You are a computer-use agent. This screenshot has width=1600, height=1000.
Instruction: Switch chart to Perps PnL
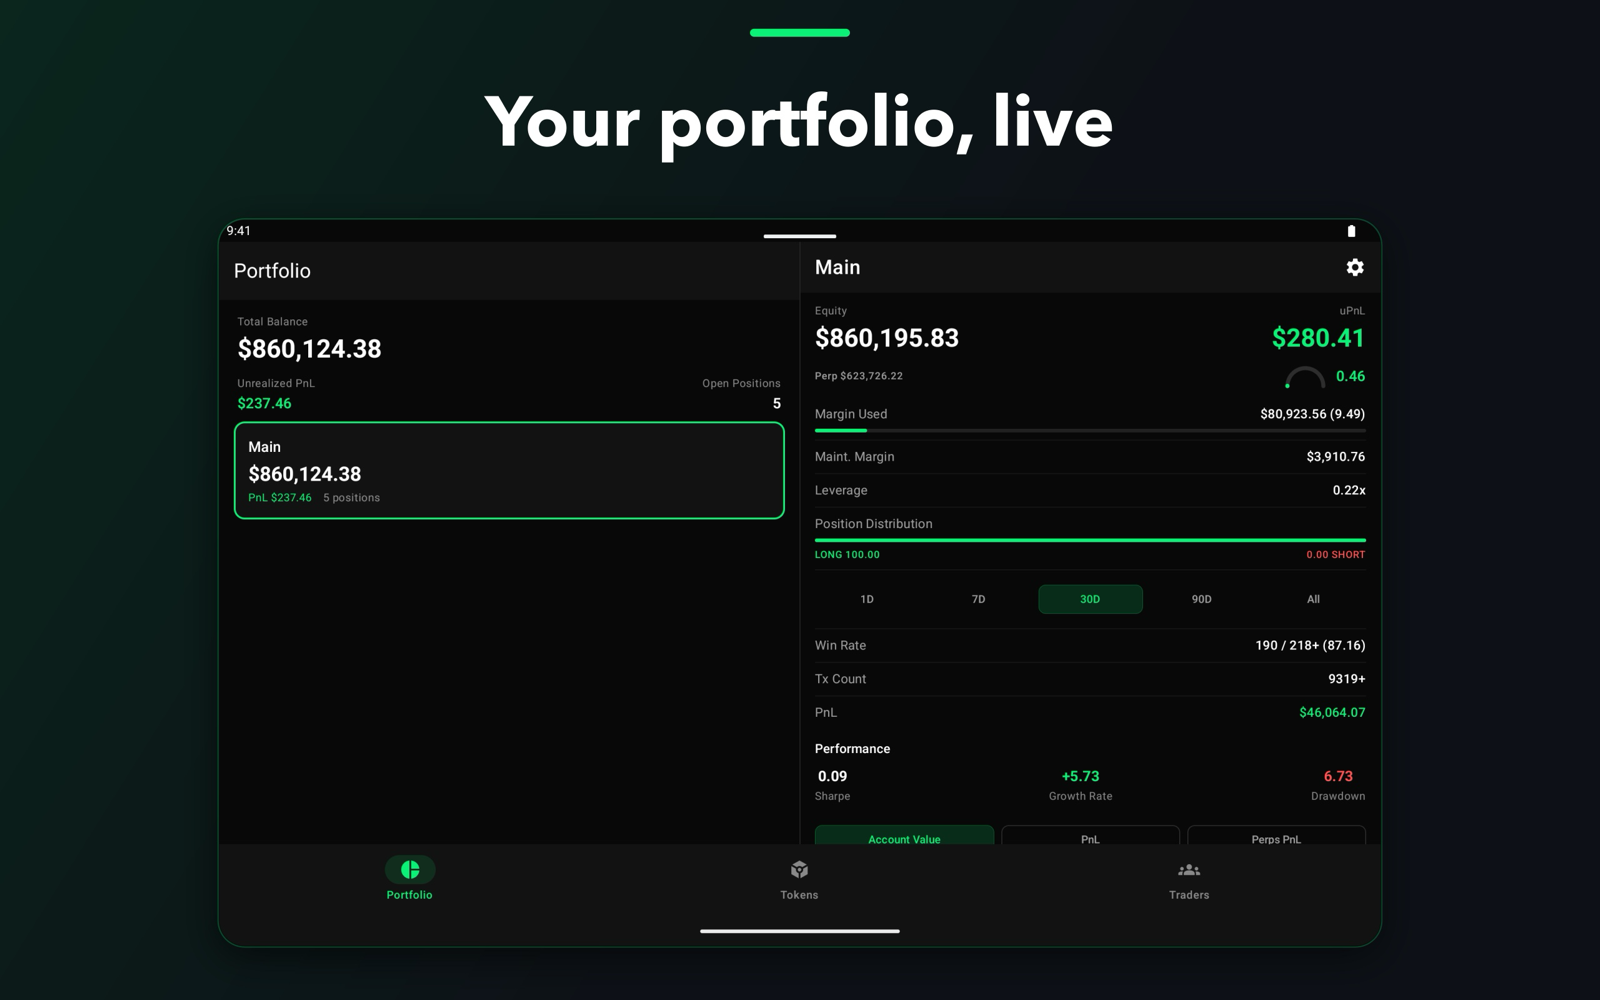(1276, 836)
